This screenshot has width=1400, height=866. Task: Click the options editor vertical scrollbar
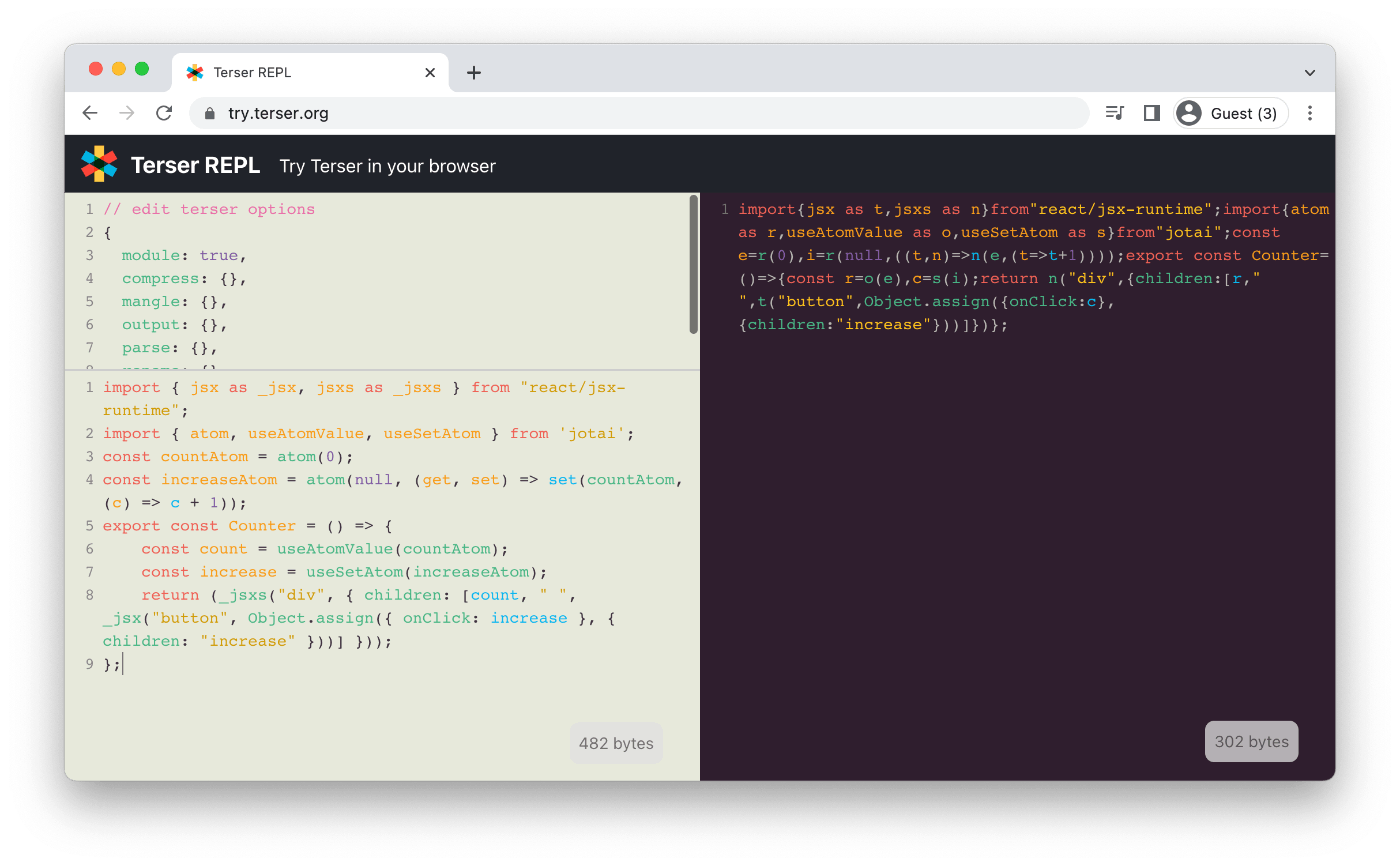pos(694,264)
